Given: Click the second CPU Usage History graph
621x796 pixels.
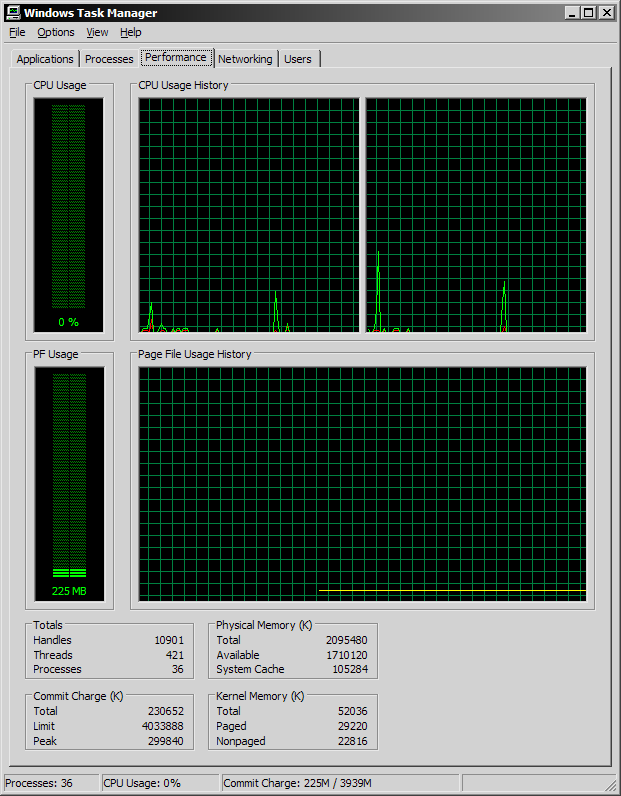Looking at the screenshot, I should 476,215.
